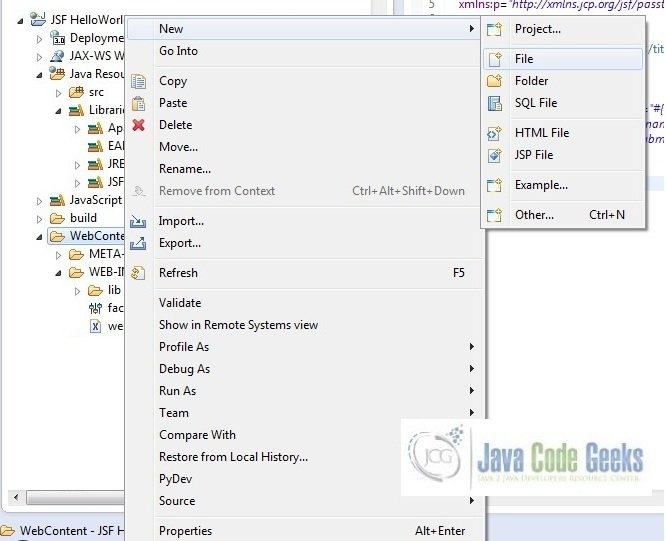Screen dimensions: 666x541
Task: Click the Refresh icon in context menu
Action: click(x=138, y=273)
